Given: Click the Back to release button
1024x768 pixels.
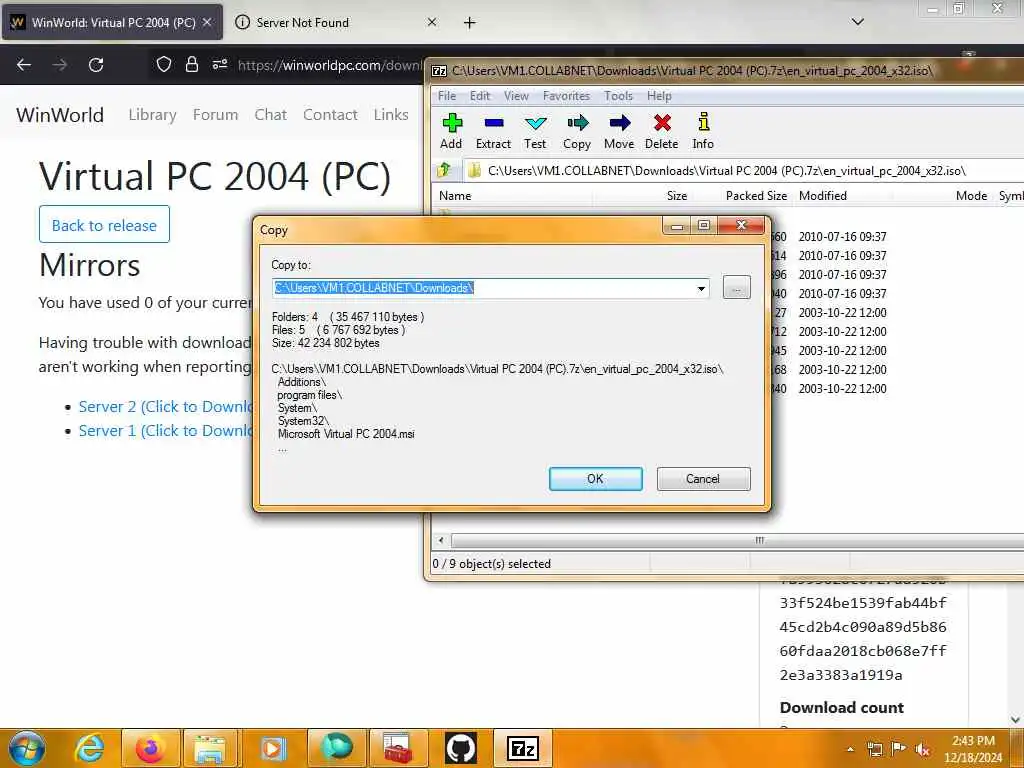Looking at the screenshot, I should tap(104, 225).
